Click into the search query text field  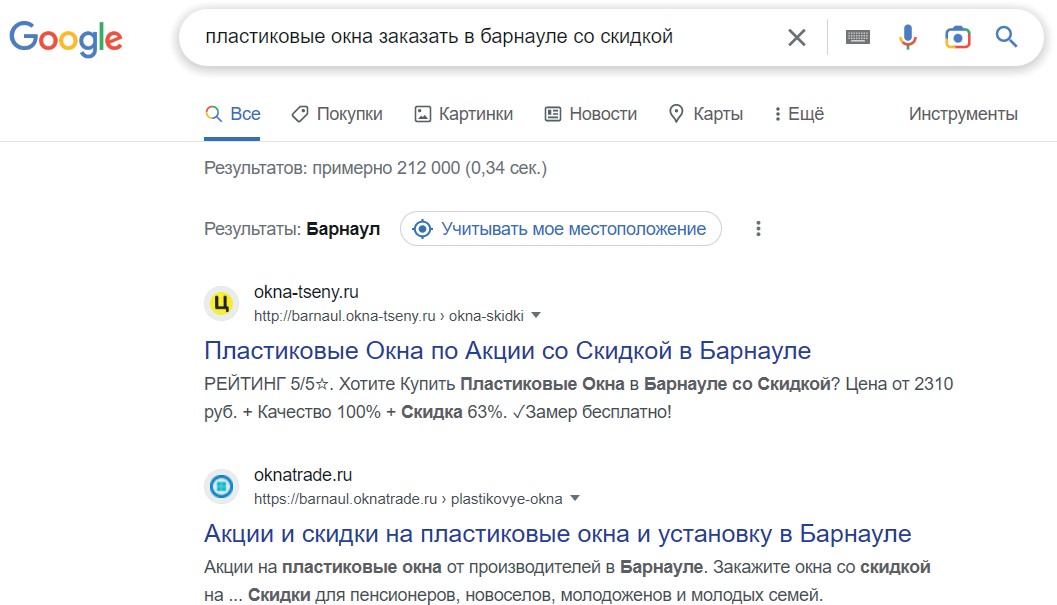[480, 38]
